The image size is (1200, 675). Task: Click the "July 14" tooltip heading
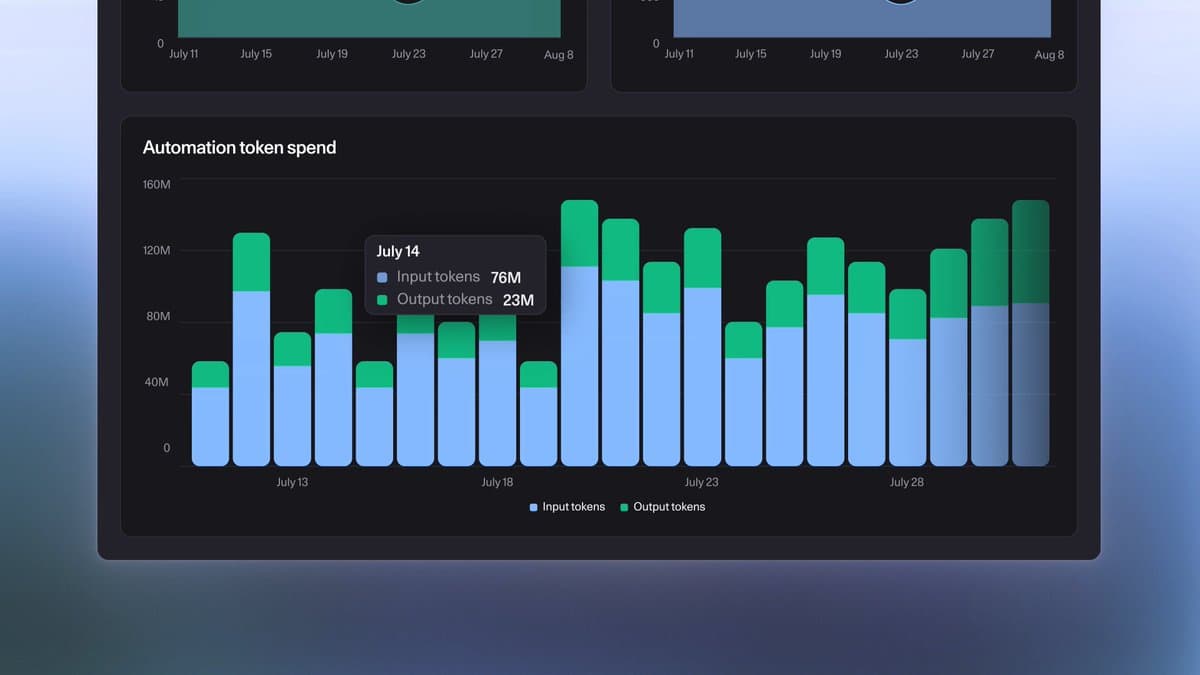[x=398, y=251]
